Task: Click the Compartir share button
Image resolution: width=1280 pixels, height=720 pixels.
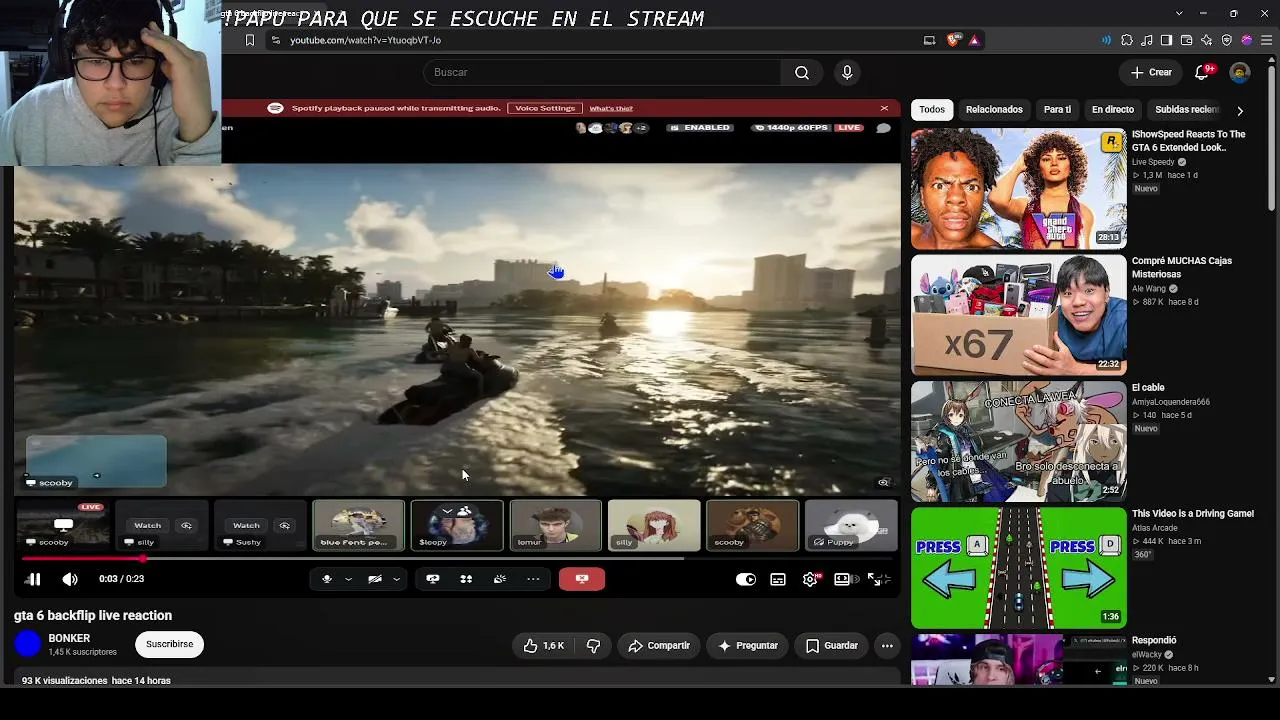Action: pyautogui.click(x=659, y=646)
